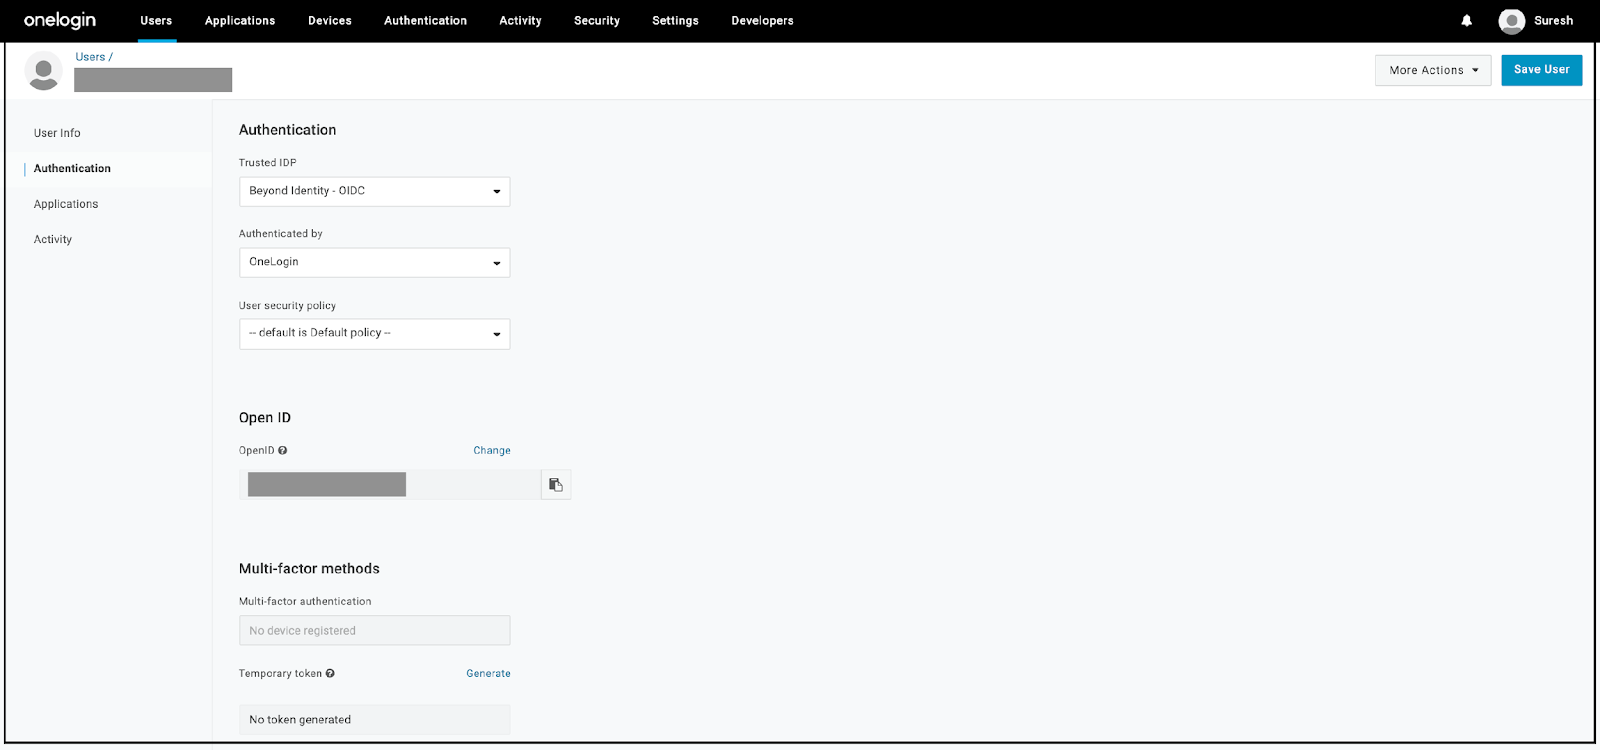1600x750 pixels.
Task: Select Authentication sidebar tab
Action: pyautogui.click(x=72, y=169)
